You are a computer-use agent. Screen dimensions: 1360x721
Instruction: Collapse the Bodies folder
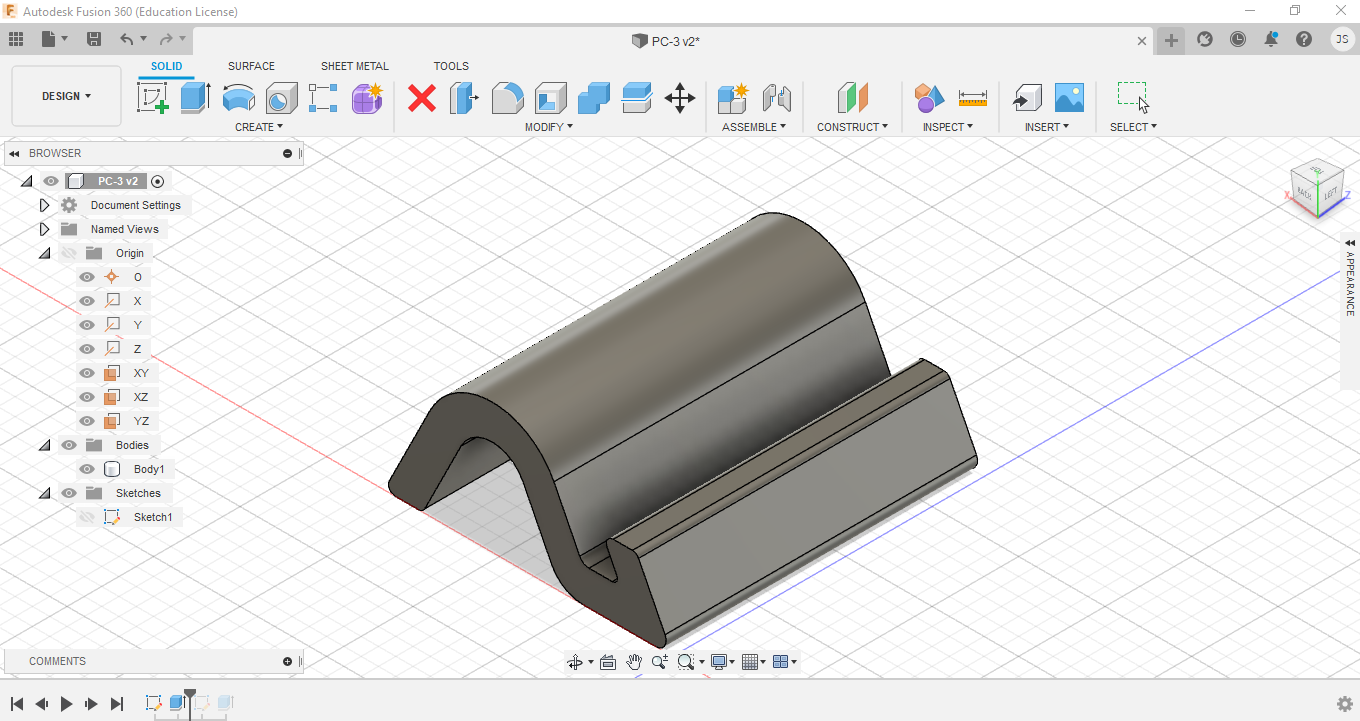(x=44, y=445)
